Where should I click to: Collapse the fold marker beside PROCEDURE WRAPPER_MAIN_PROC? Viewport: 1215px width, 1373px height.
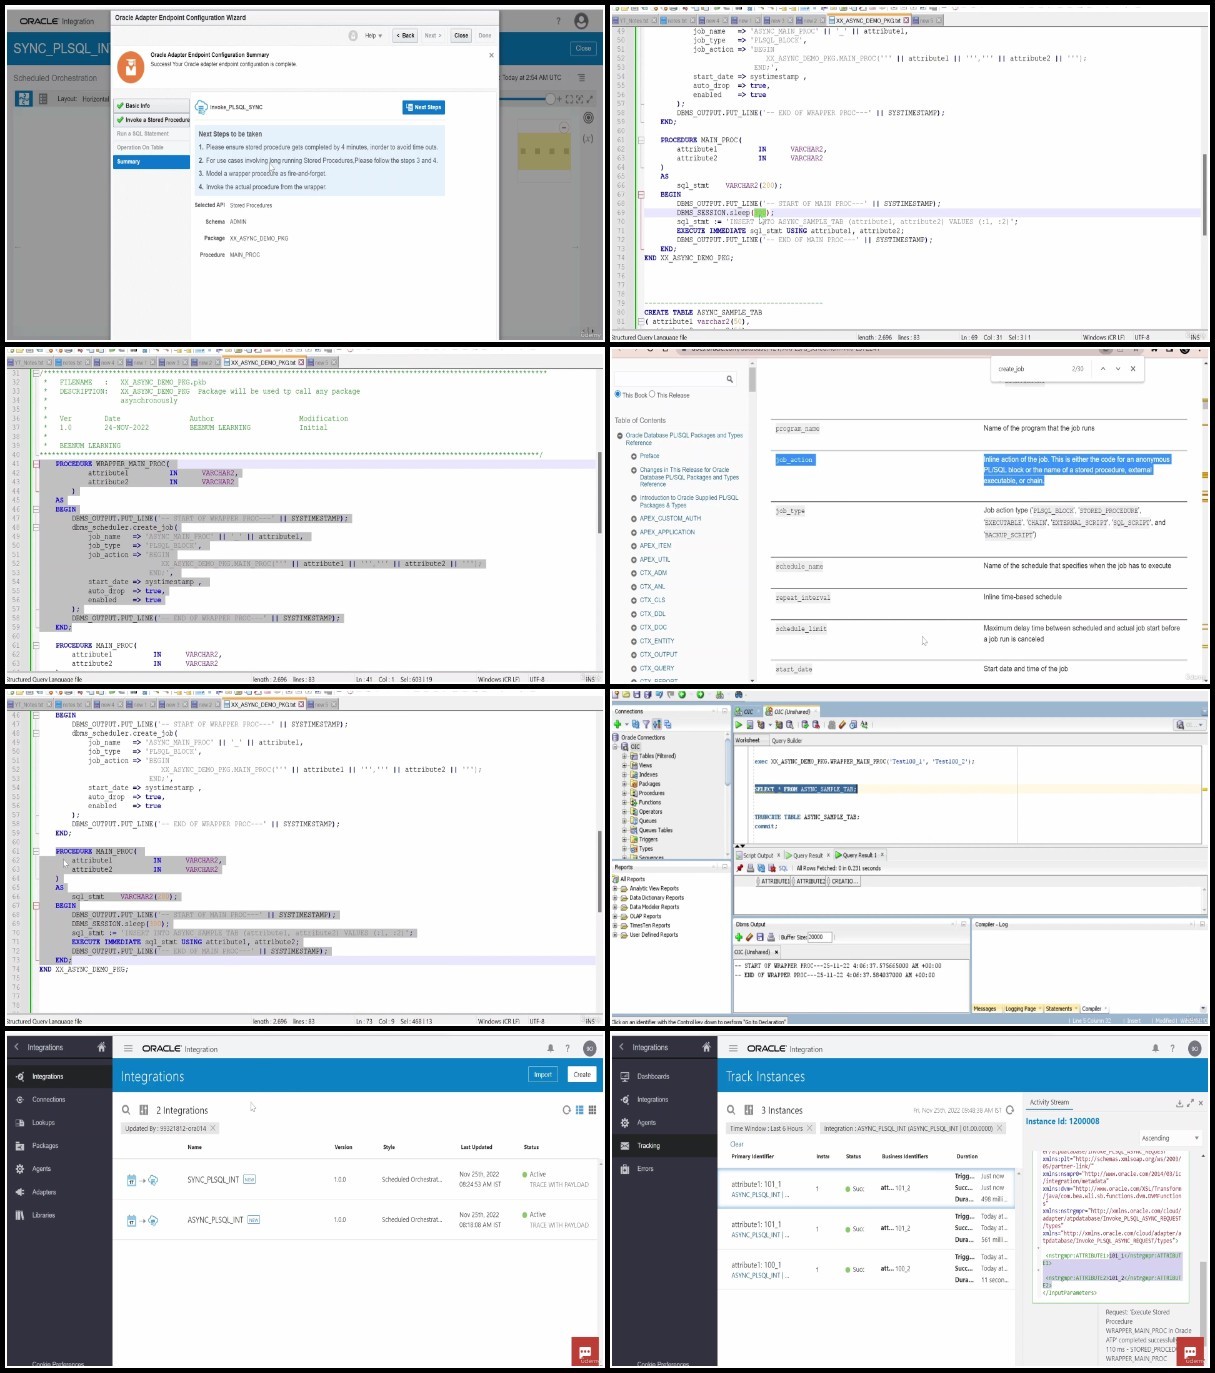tap(36, 464)
